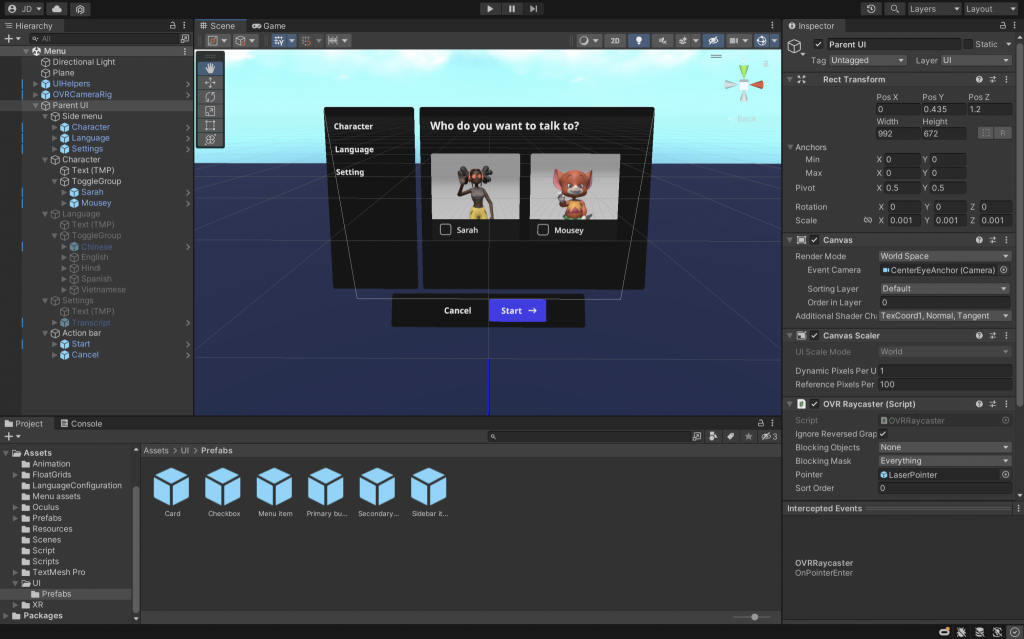Open the Render Mode dropdown
Screen dimensions: 1024x639
(943, 256)
